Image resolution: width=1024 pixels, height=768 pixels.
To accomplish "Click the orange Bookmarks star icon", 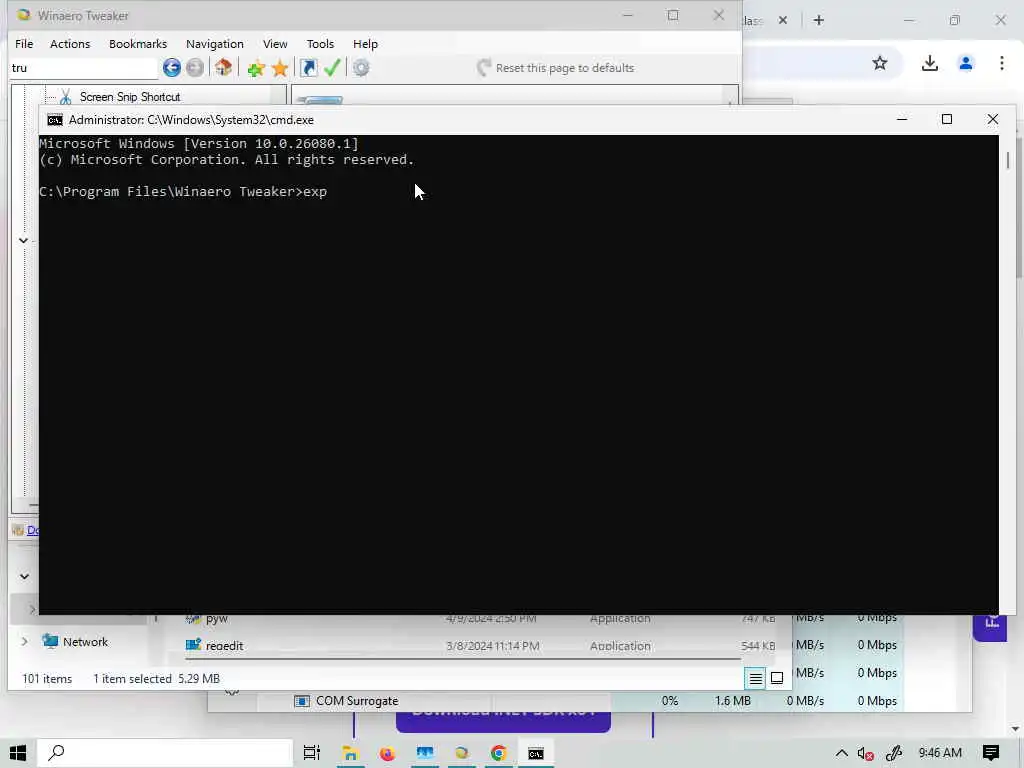I will [280, 68].
